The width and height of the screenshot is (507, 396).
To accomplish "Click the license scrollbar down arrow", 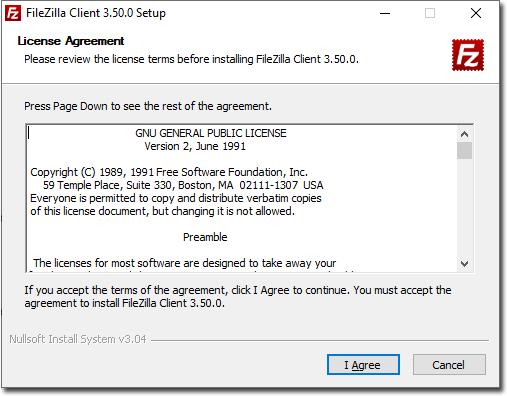I will click(x=464, y=264).
